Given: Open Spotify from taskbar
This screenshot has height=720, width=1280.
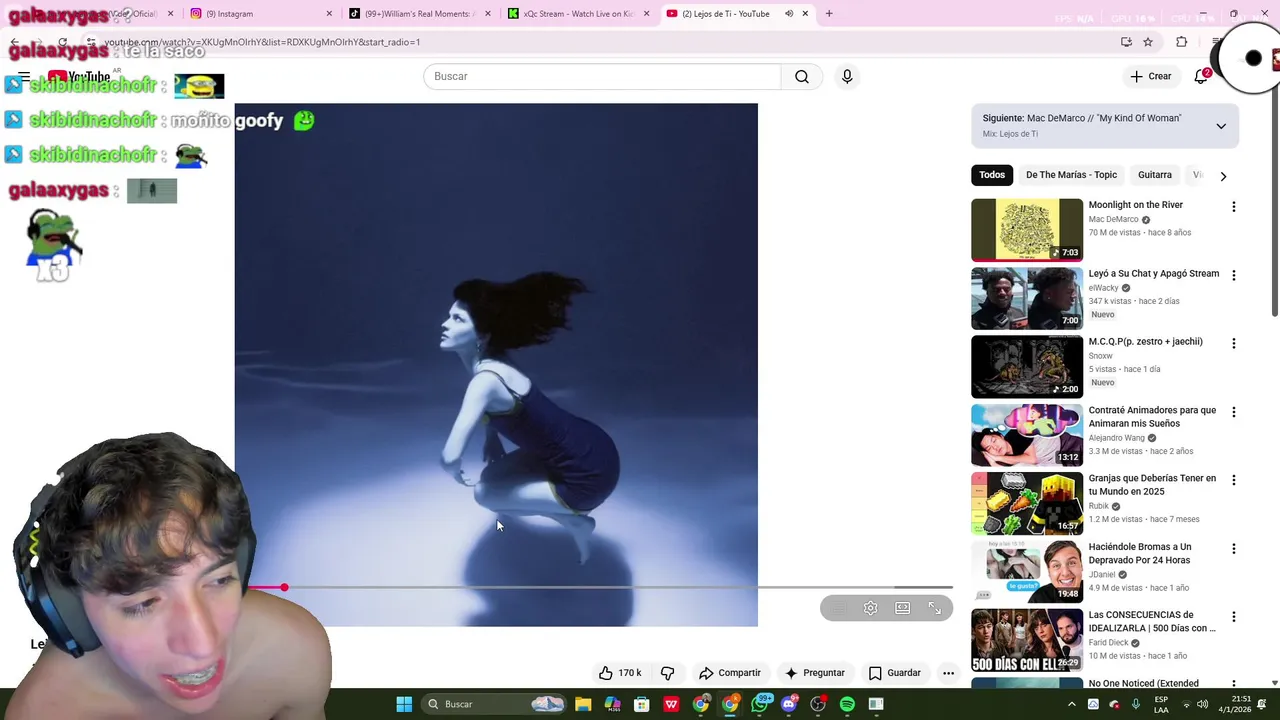Looking at the screenshot, I should click(847, 704).
